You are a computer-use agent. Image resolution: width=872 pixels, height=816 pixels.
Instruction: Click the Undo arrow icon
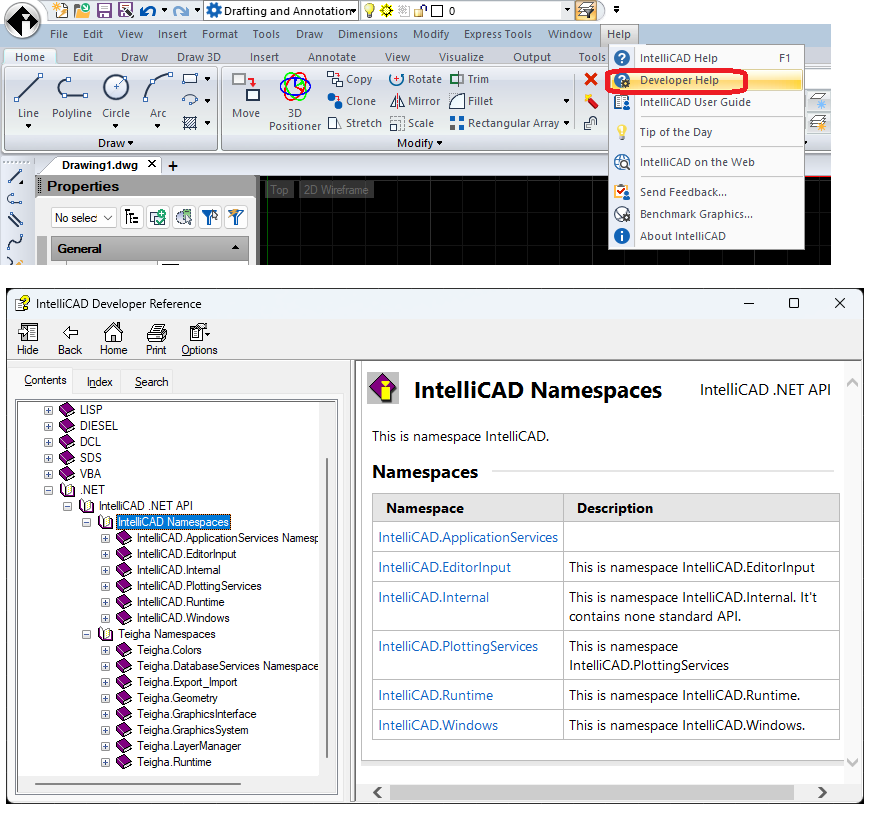pyautogui.click(x=147, y=11)
